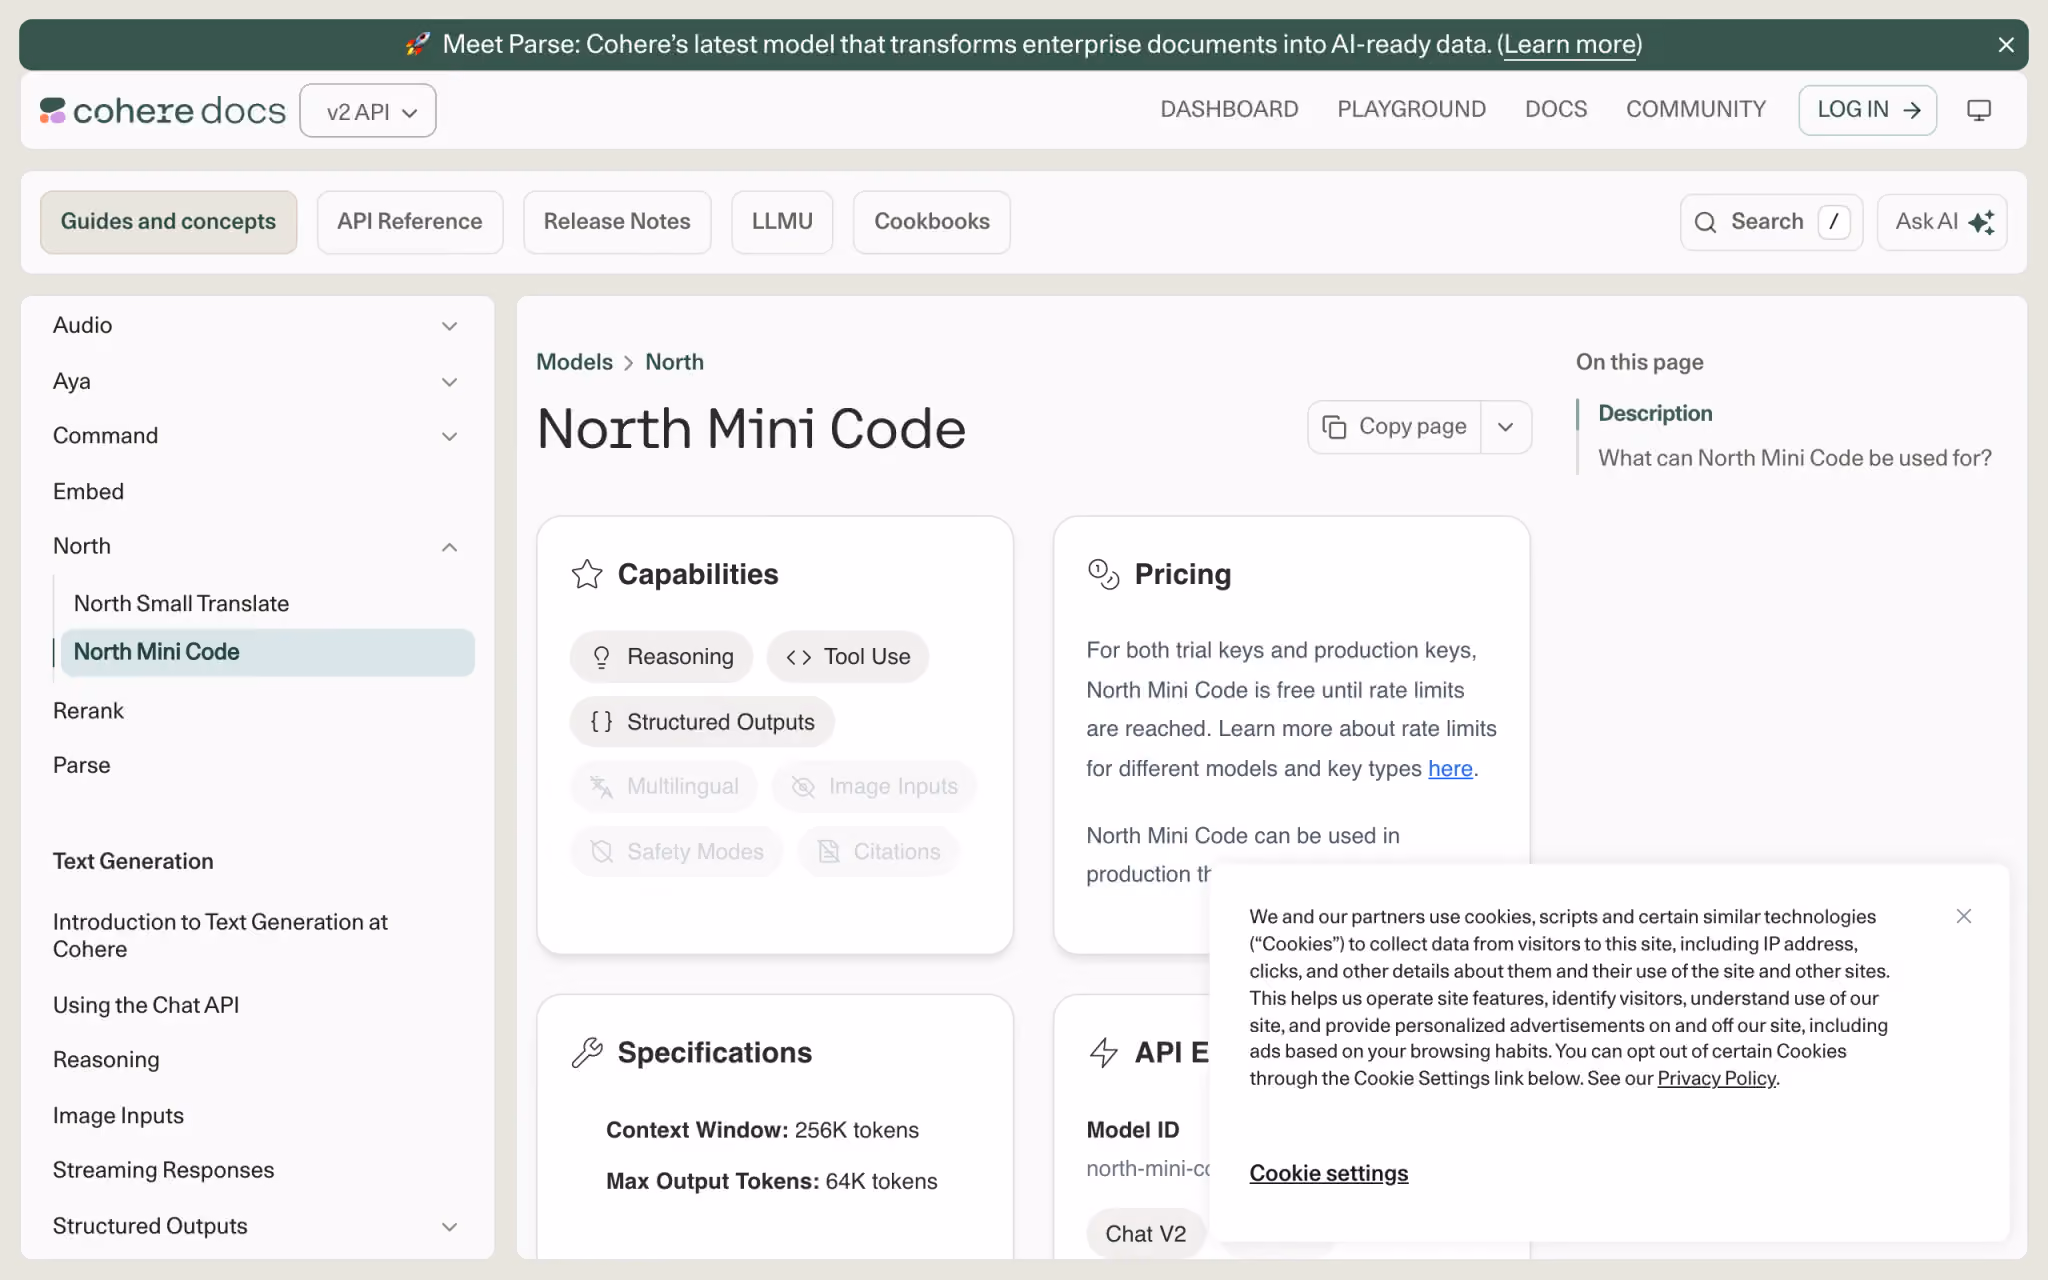This screenshot has height=1280, width=2048.
Task: Expand the Structured Outputs sidebar section
Action: [x=449, y=1227]
